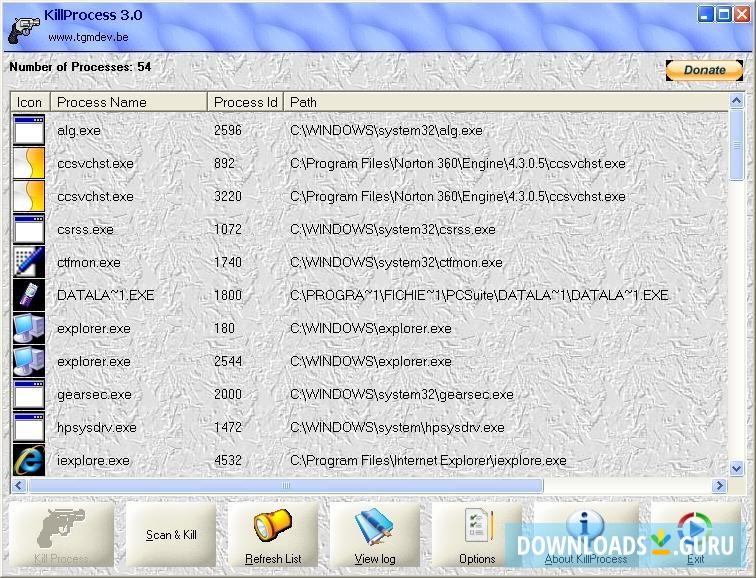Open the View log button
Image resolution: width=756 pixels, height=578 pixels.
coord(375,535)
